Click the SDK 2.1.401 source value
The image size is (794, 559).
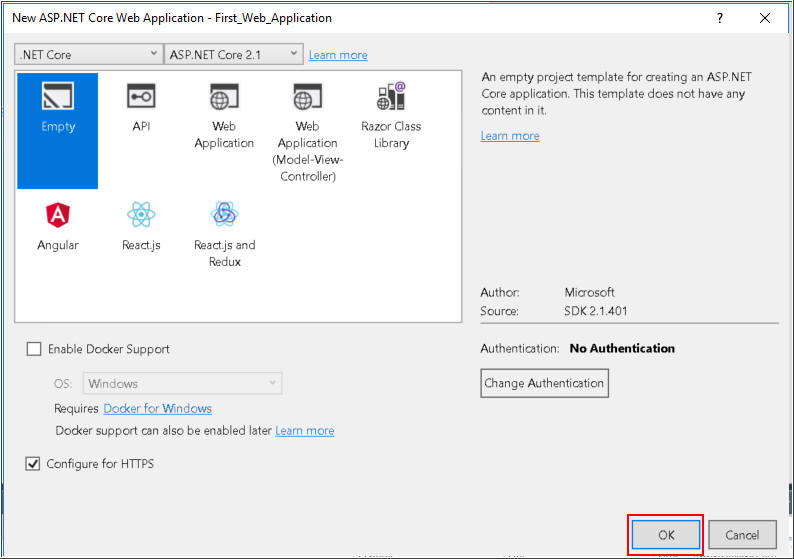pyautogui.click(x=596, y=311)
